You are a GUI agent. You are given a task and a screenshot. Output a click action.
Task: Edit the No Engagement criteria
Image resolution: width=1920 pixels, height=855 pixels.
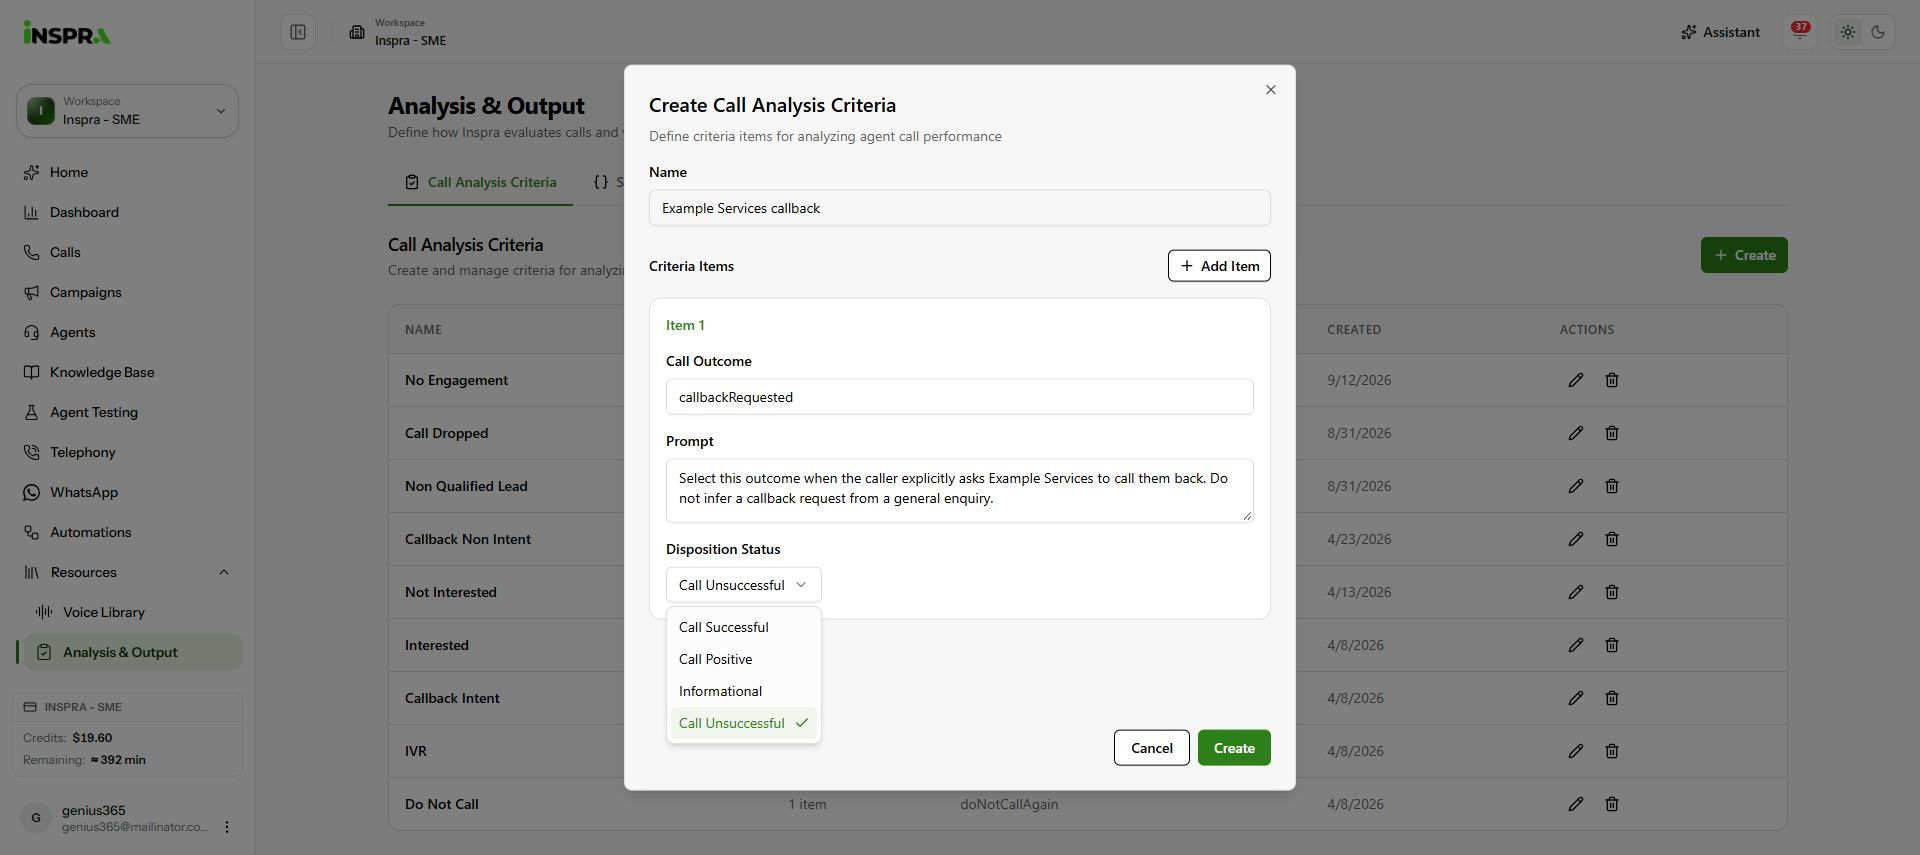(x=1576, y=380)
